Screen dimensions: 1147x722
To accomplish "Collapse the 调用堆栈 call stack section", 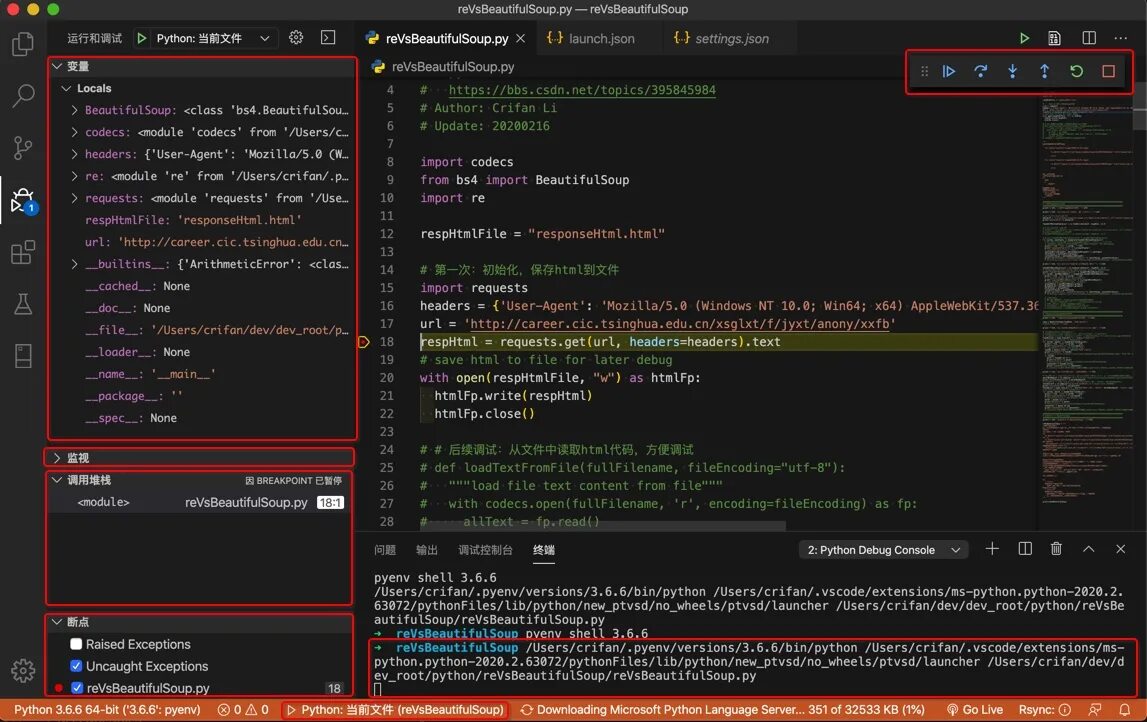I will [x=57, y=480].
